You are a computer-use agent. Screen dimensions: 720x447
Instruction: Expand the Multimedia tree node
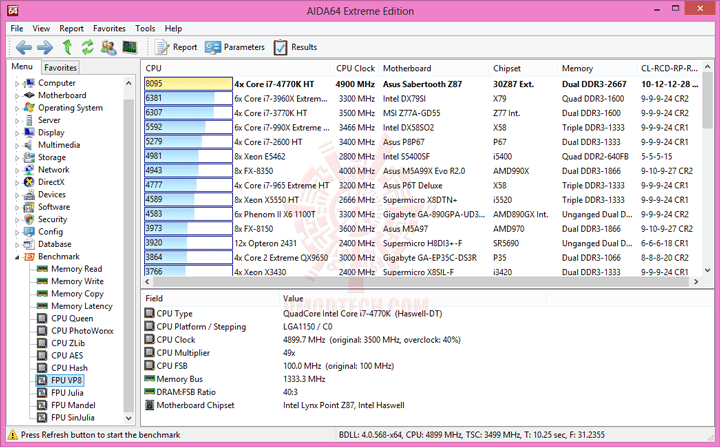(17, 146)
